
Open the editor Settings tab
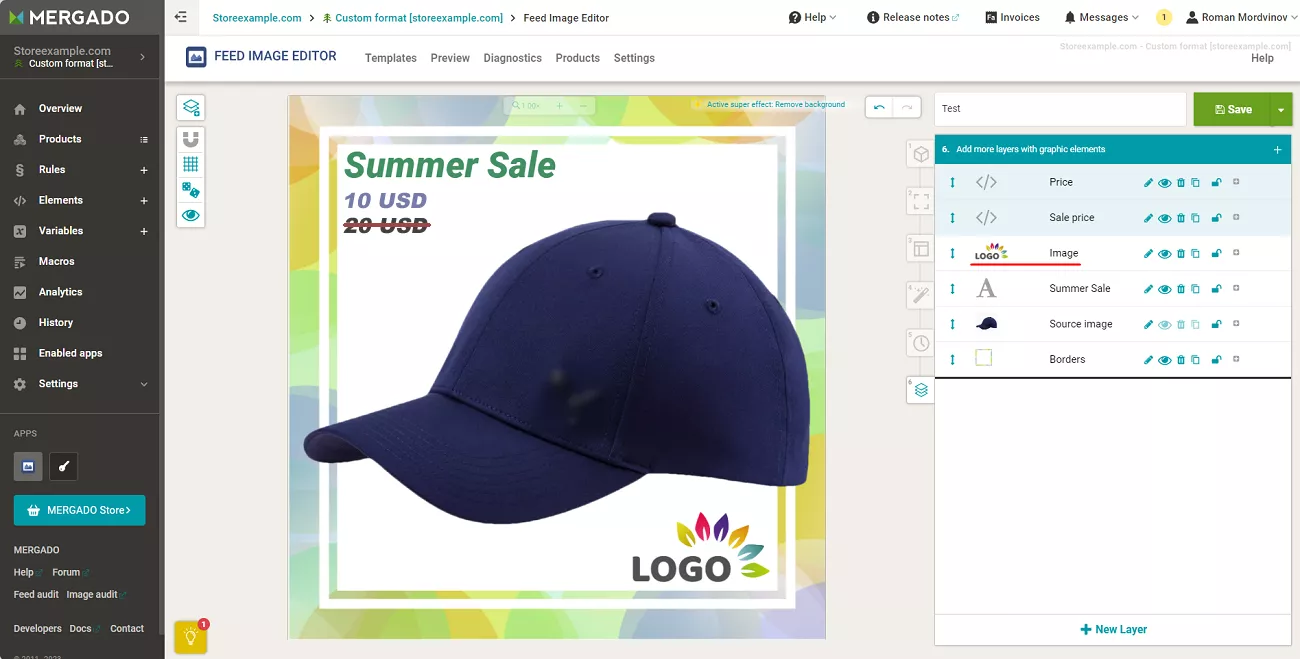pos(634,58)
